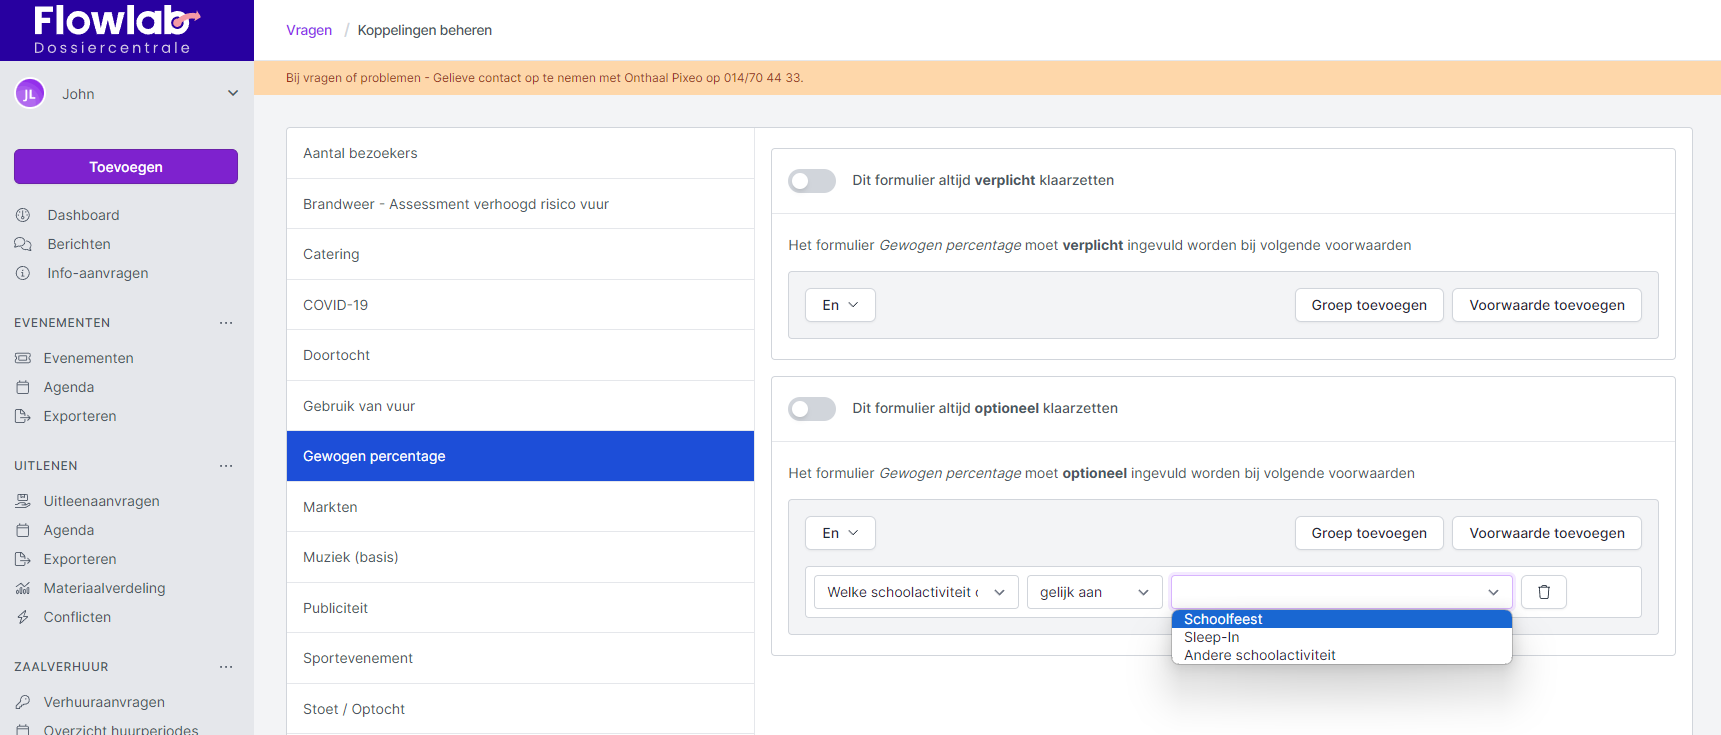Viewport: 1721px width, 735px height.
Task: Open the 'Welke schoolactiviteit' field dropdown
Action: click(915, 592)
